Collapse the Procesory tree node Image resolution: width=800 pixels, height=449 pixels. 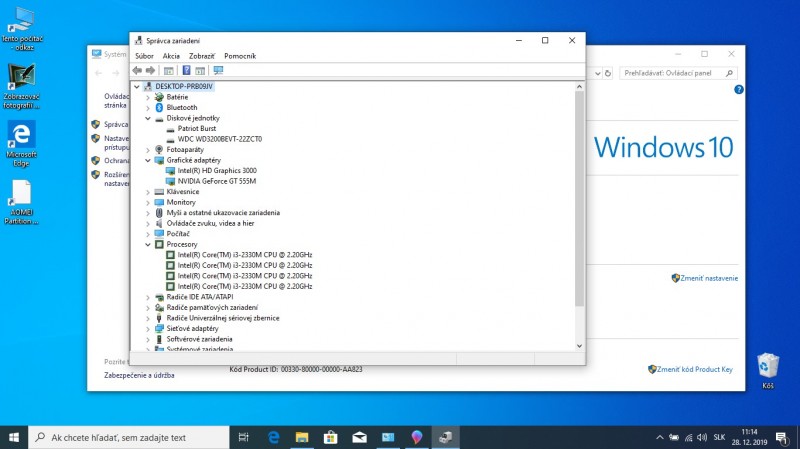(x=148, y=244)
